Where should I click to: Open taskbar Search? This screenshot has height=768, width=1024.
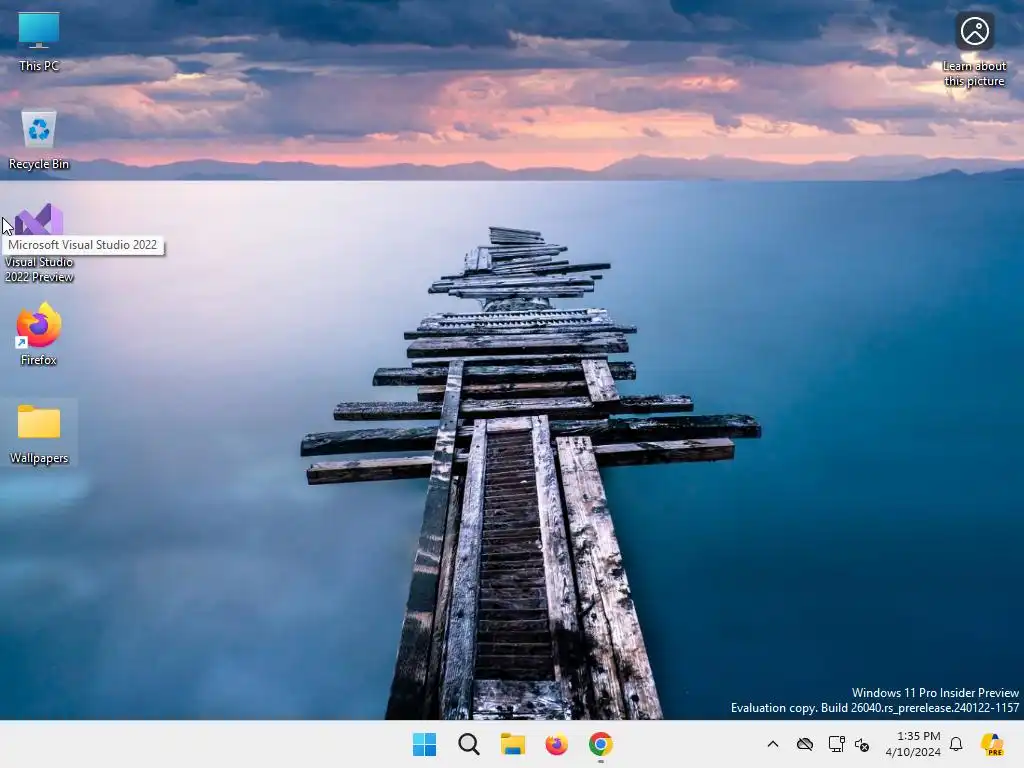click(469, 744)
